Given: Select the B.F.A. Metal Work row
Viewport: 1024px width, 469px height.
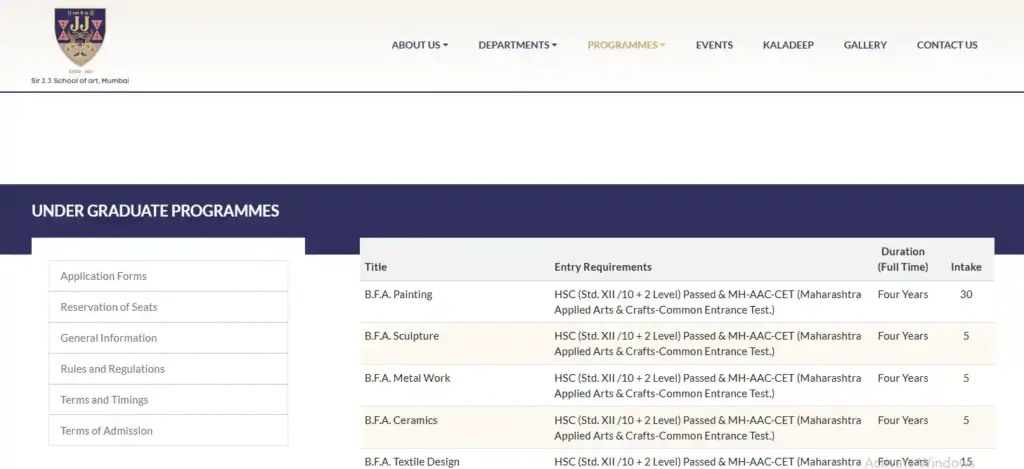Looking at the screenshot, I should 407,379.
